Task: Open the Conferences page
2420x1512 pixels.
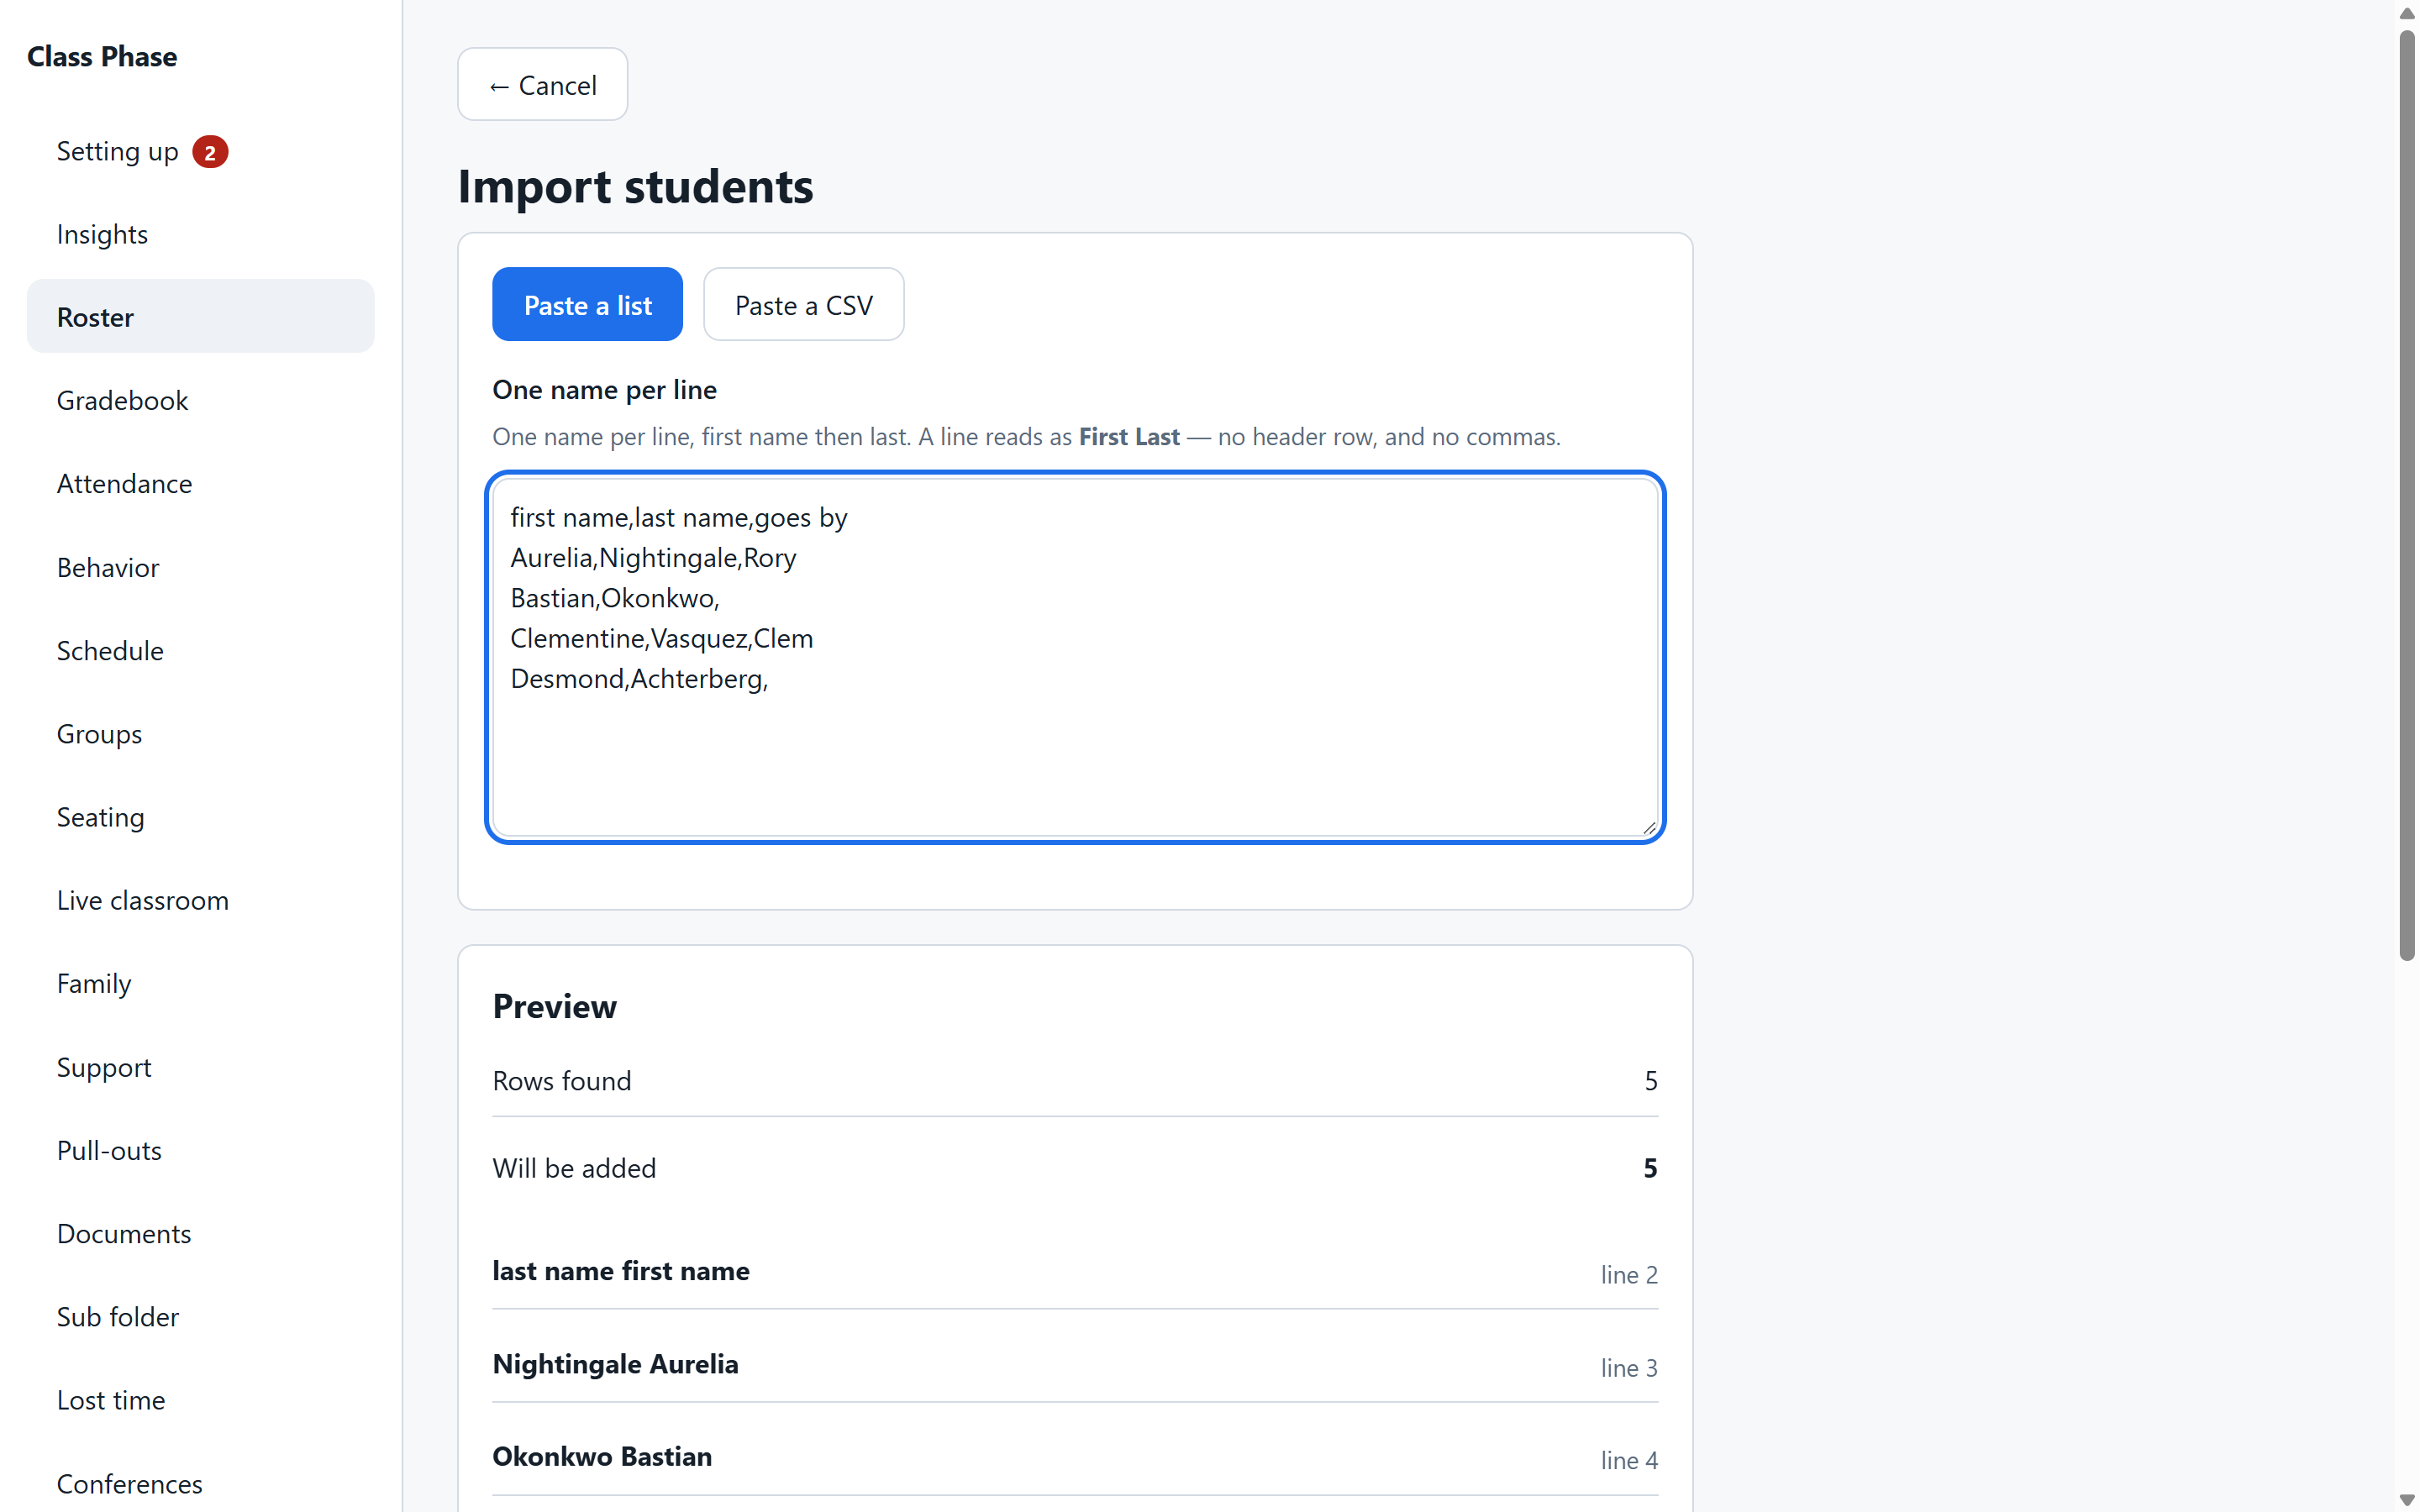Action: coord(200,1483)
